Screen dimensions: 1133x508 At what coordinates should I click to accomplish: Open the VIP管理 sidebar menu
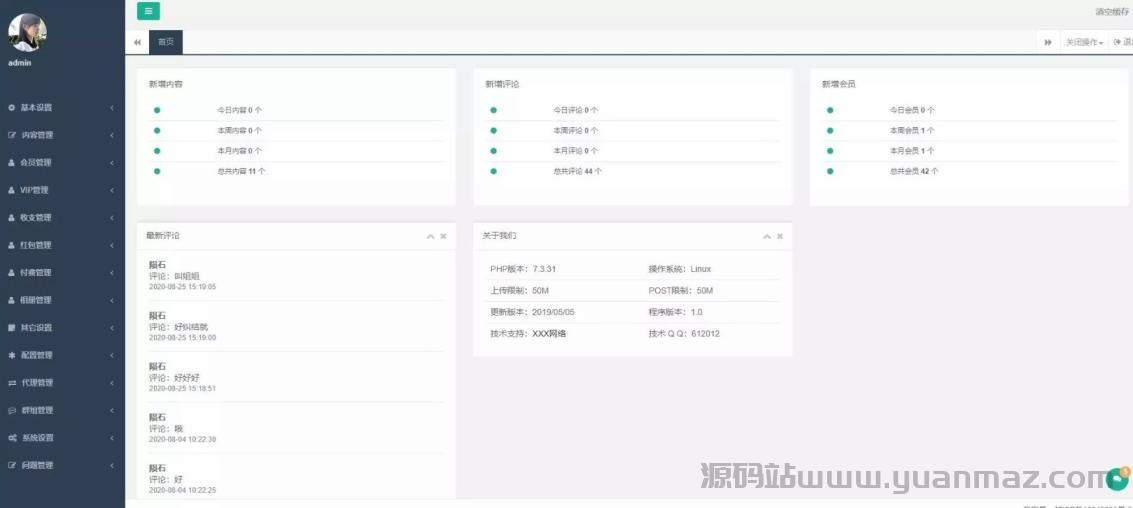tap(35, 190)
